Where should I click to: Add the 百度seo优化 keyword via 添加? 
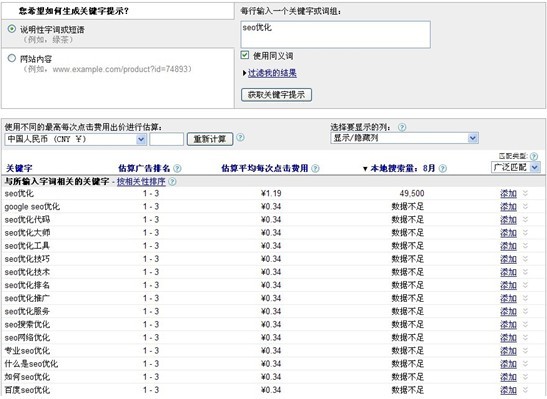(x=508, y=390)
